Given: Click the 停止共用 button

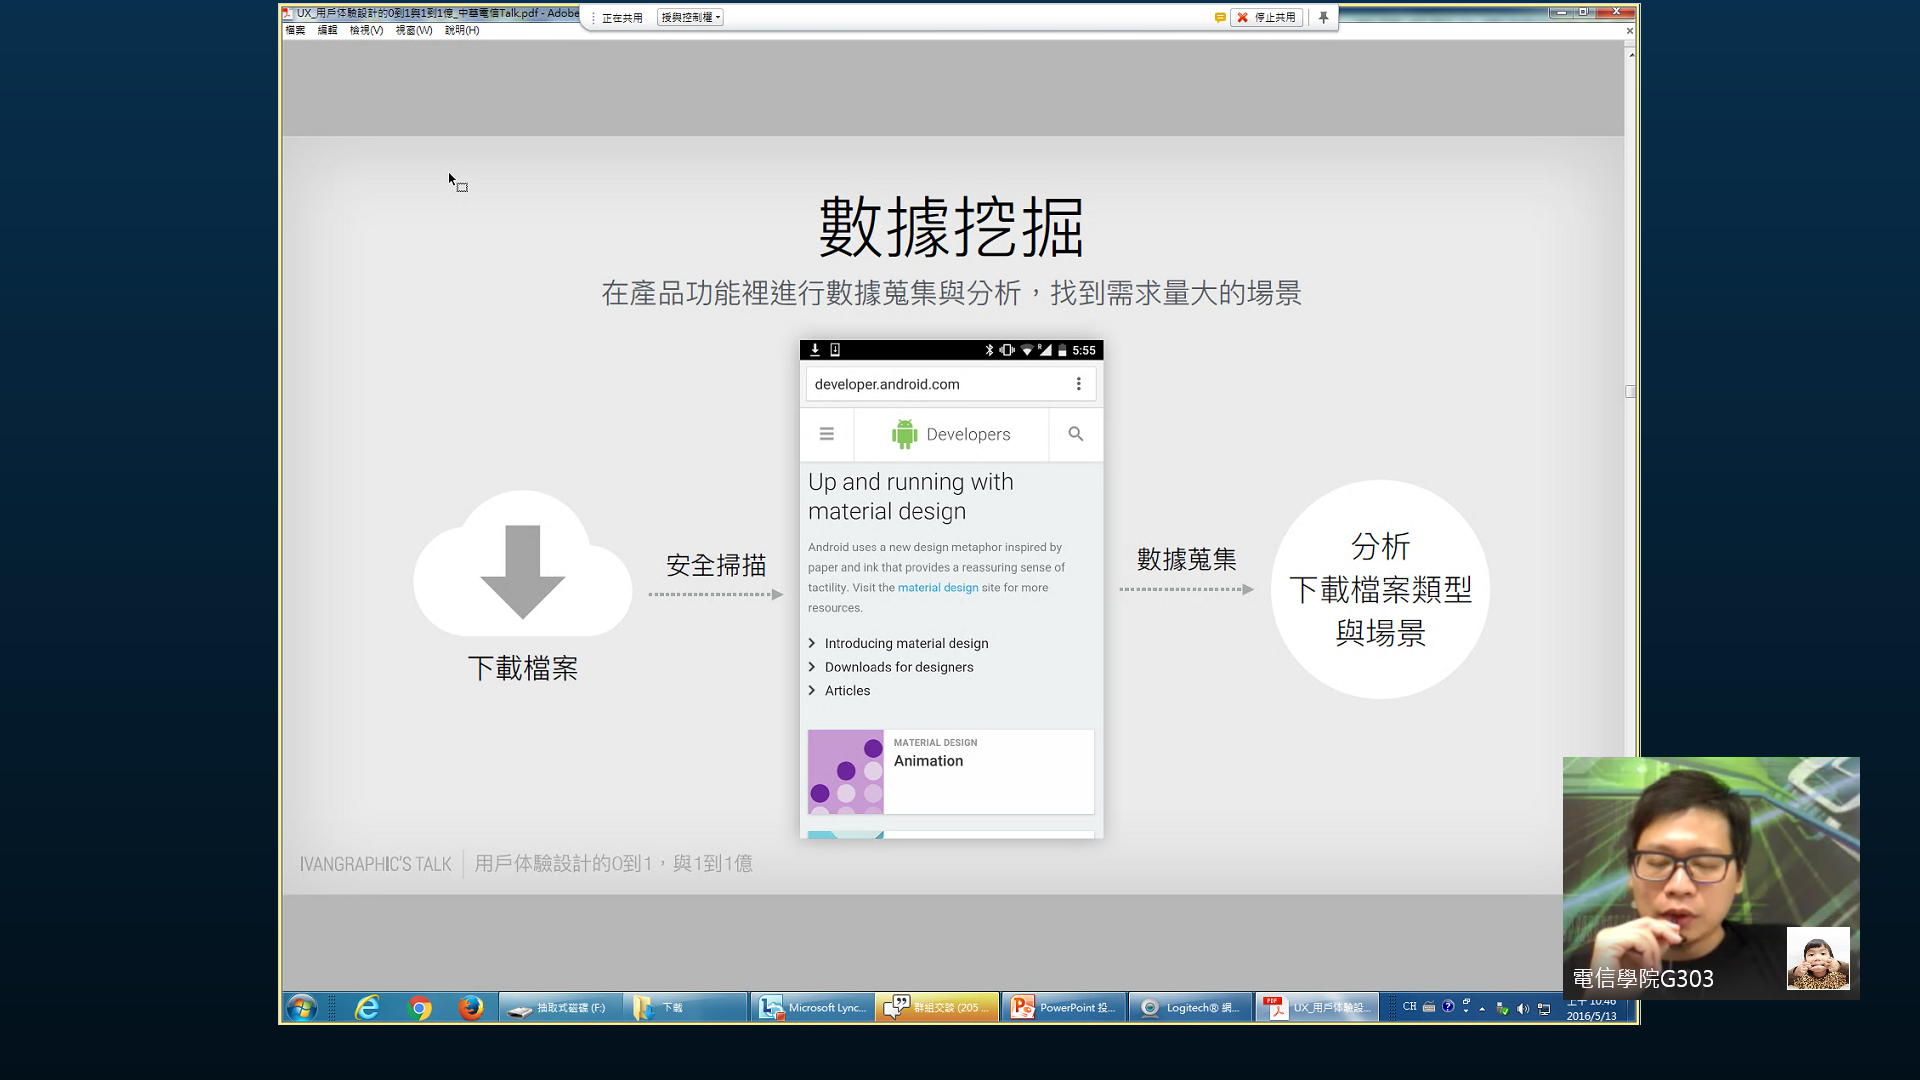Looking at the screenshot, I should tap(1267, 17).
